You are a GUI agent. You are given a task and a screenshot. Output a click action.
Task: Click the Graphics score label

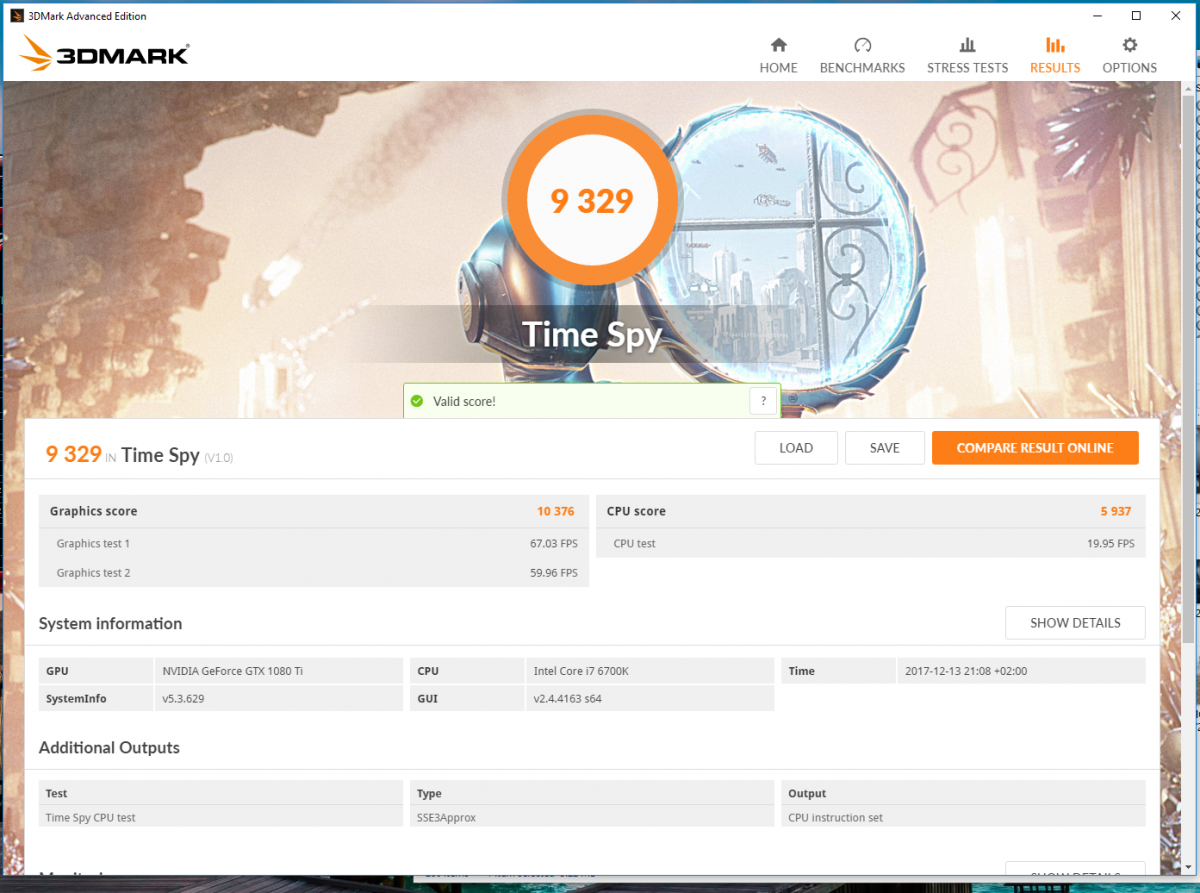(x=93, y=511)
